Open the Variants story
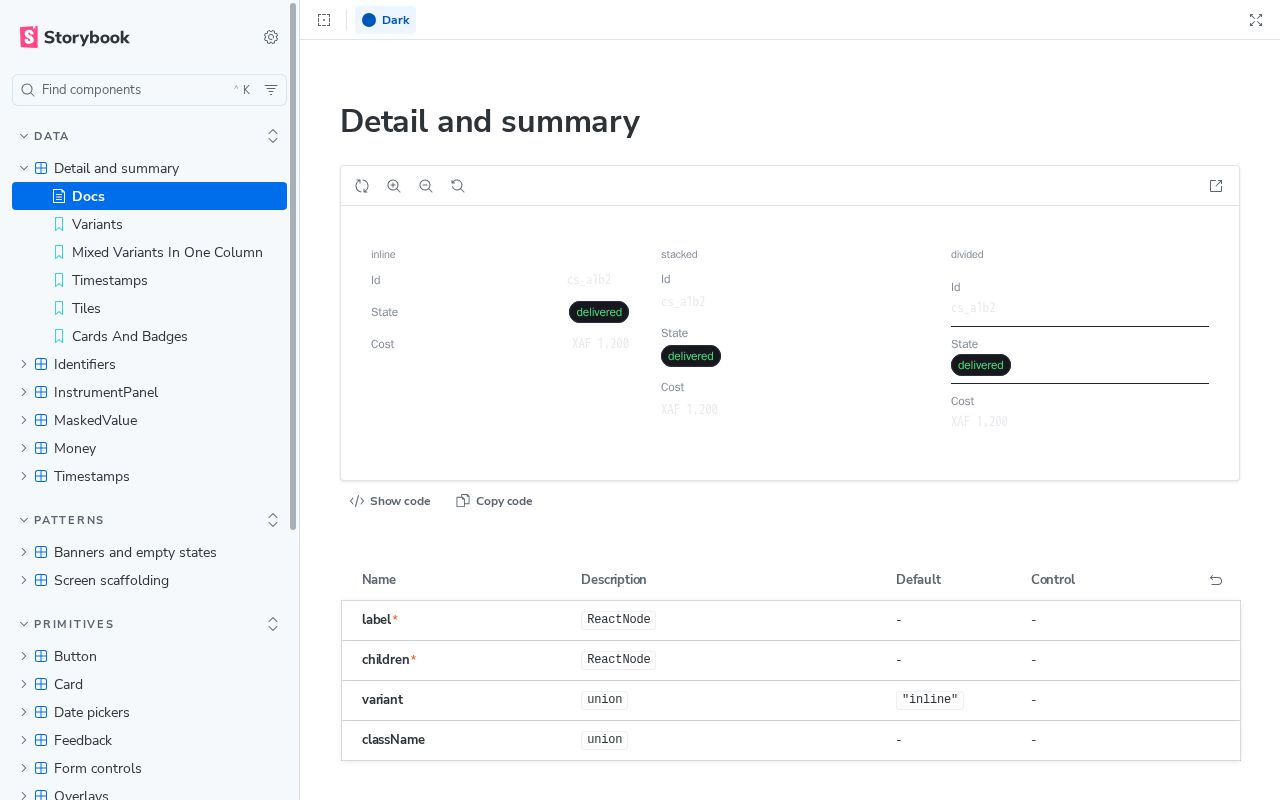Image resolution: width=1280 pixels, height=800 pixels. pos(97,224)
